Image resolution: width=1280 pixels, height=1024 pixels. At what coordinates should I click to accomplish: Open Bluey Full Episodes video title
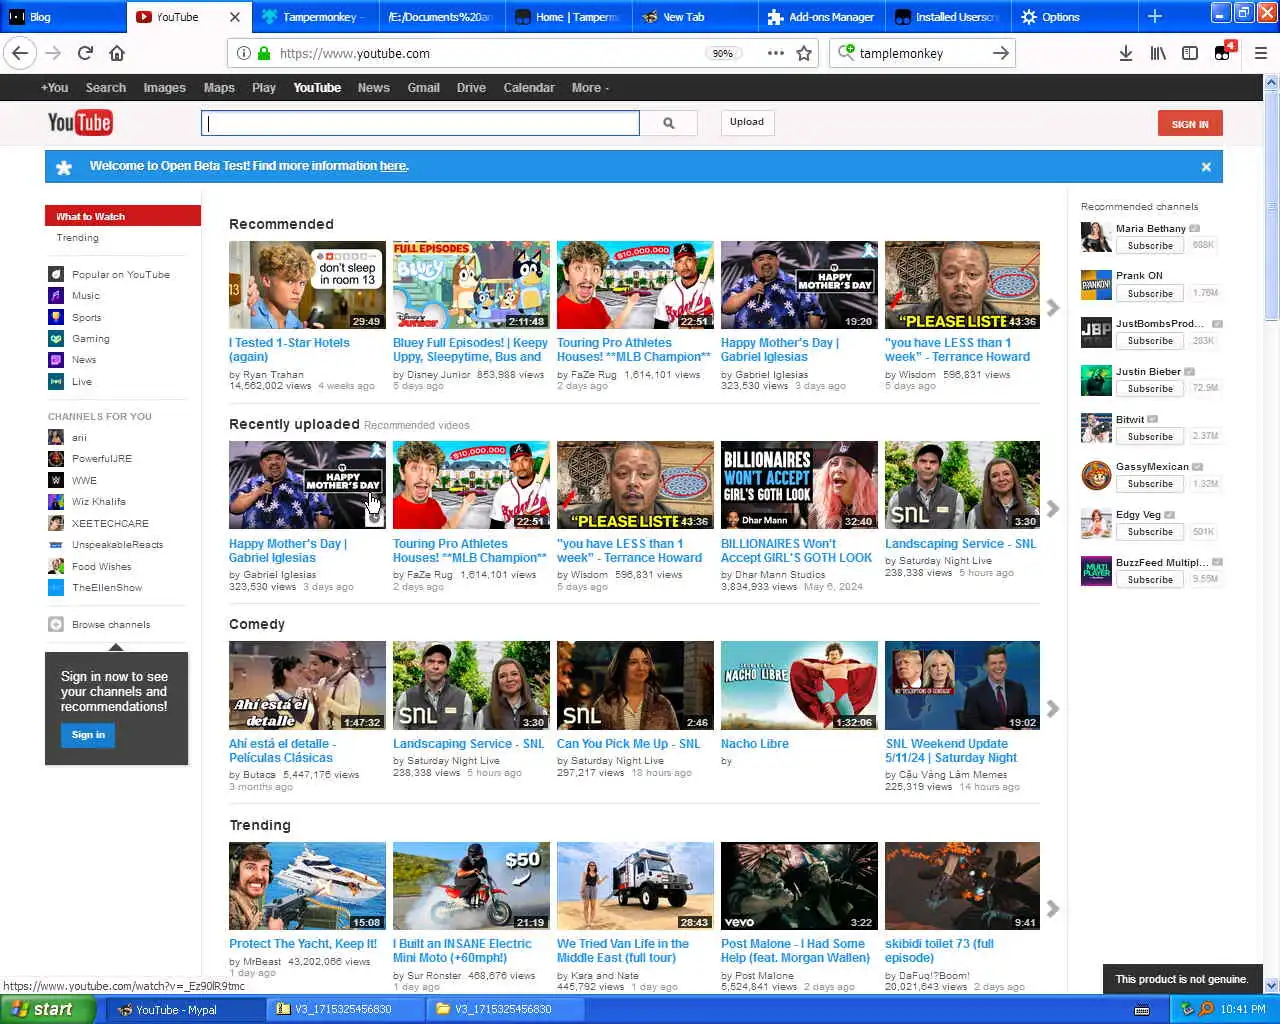[x=470, y=350]
